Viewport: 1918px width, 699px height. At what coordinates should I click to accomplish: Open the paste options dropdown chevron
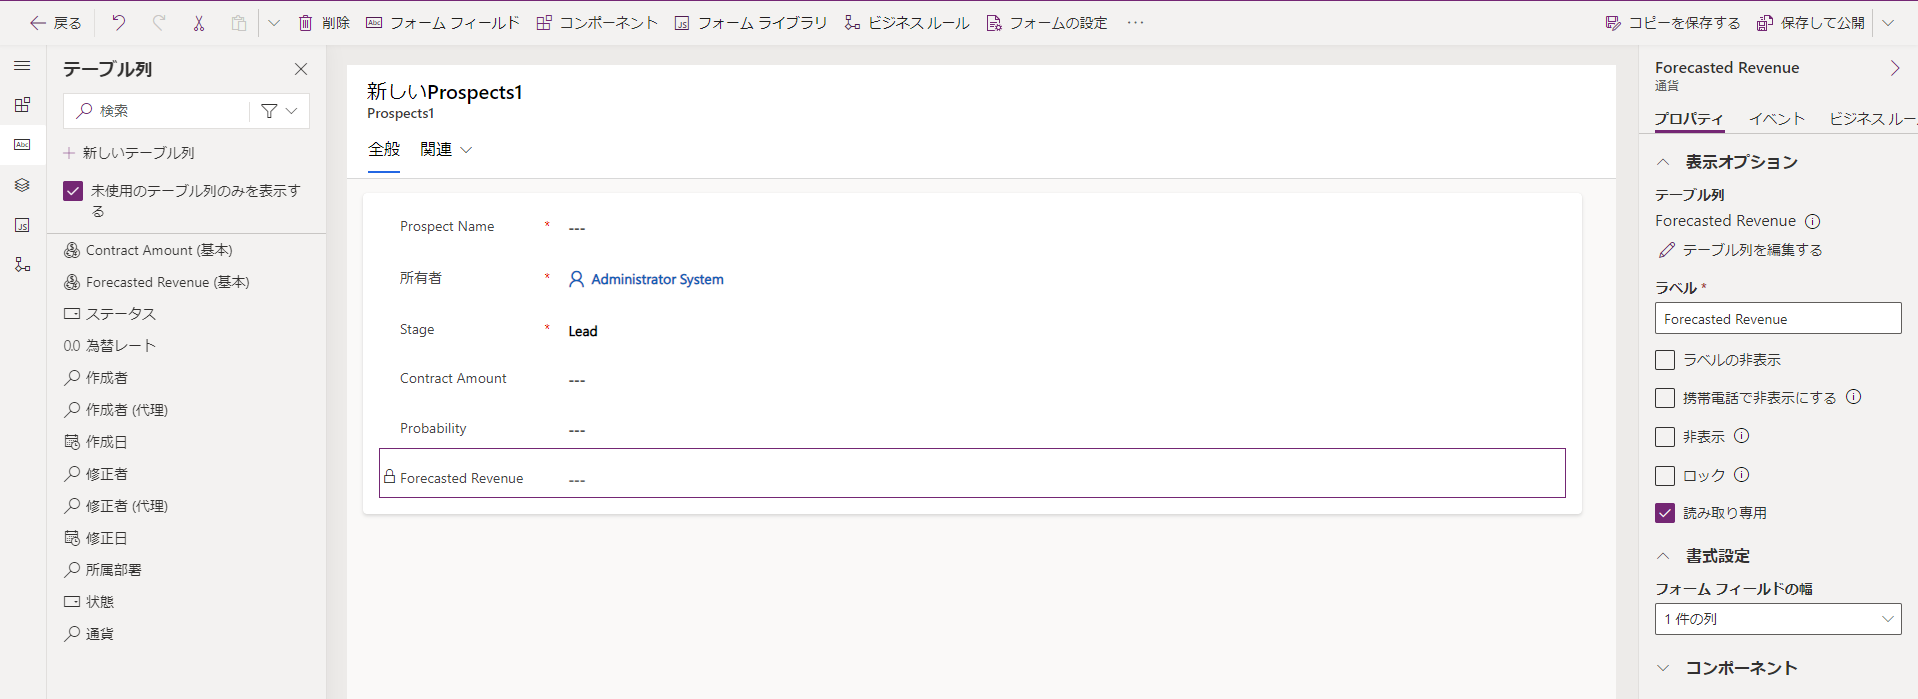point(273,23)
